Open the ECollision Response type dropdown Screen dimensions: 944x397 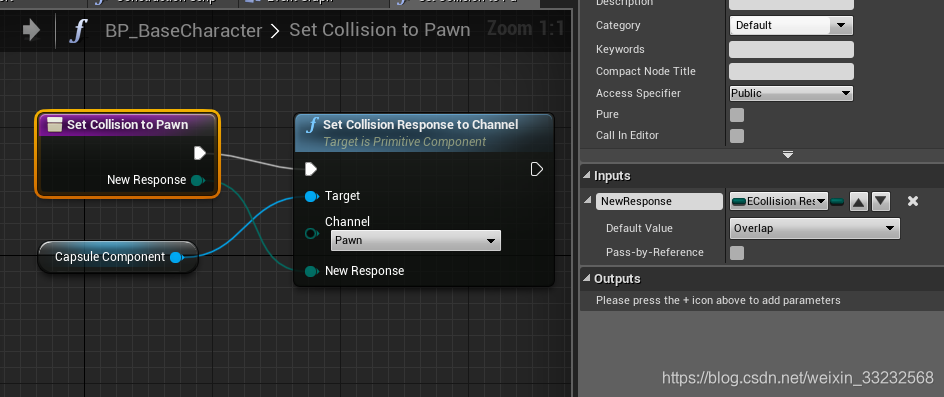778,201
